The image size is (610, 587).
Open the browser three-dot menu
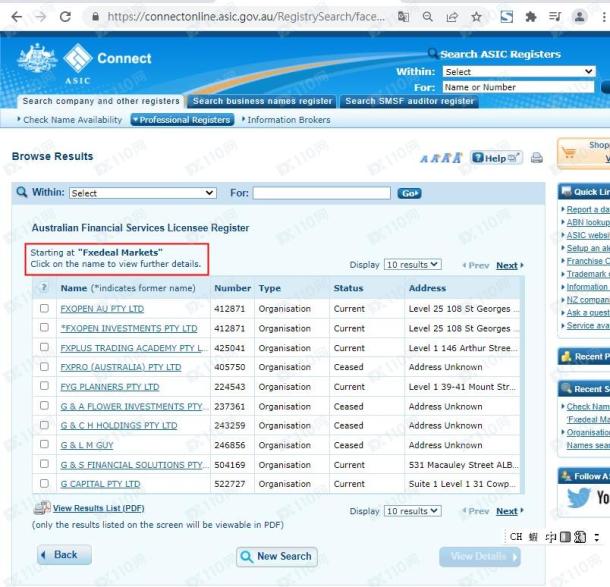coord(603,17)
